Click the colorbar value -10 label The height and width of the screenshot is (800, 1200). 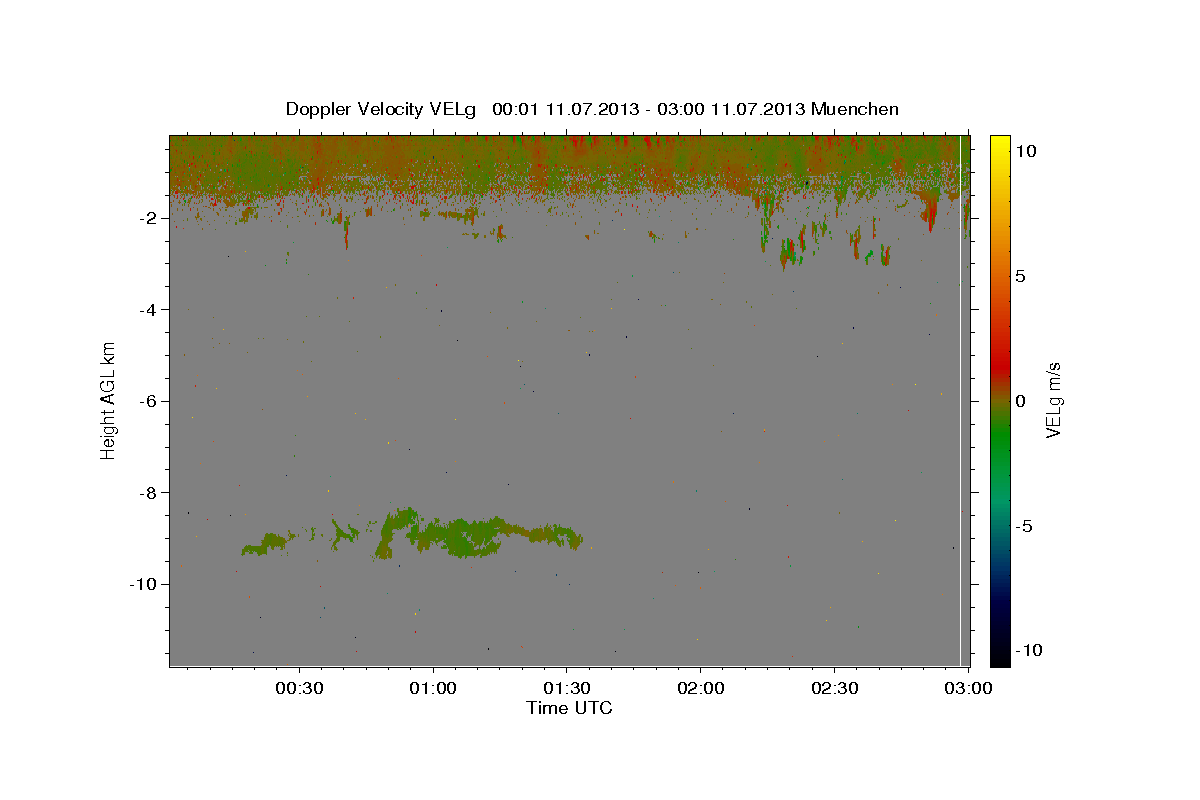[x=1027, y=650]
